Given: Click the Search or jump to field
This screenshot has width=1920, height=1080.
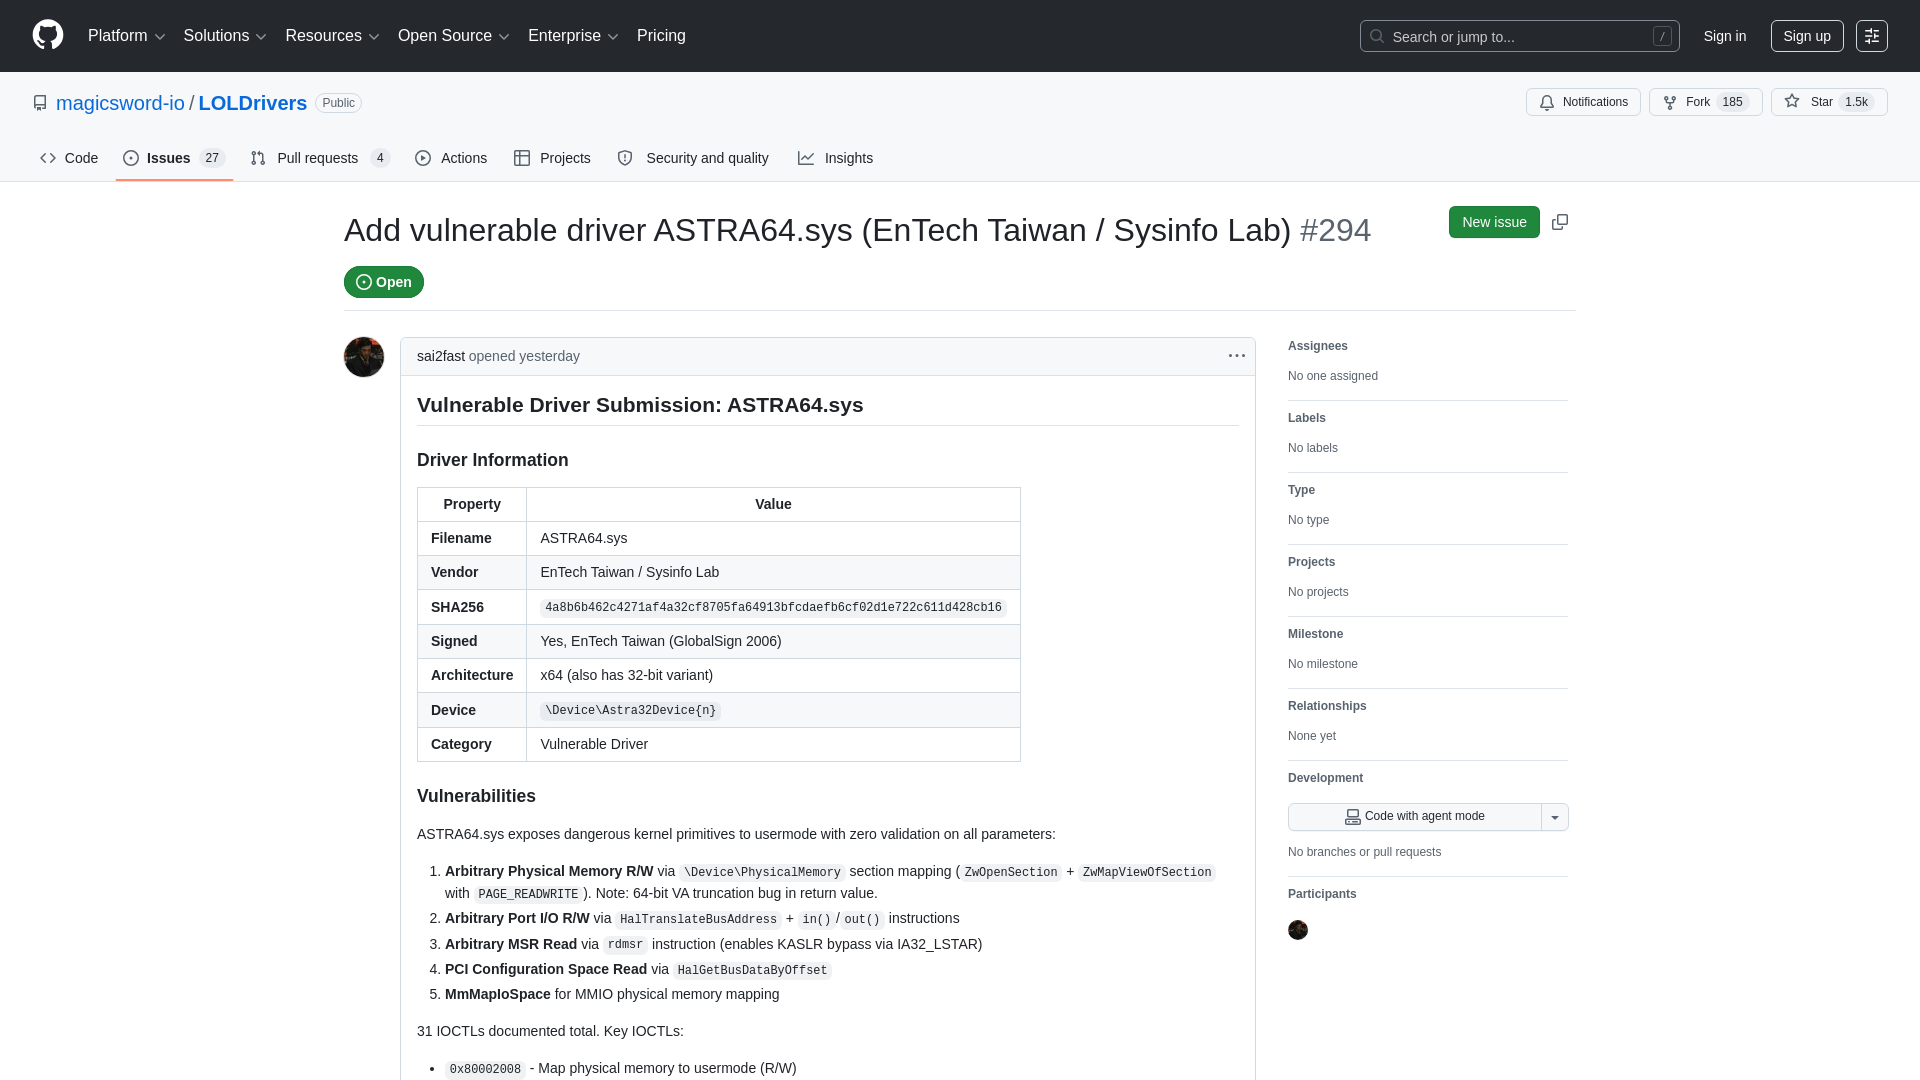Looking at the screenshot, I should (1500, 36).
